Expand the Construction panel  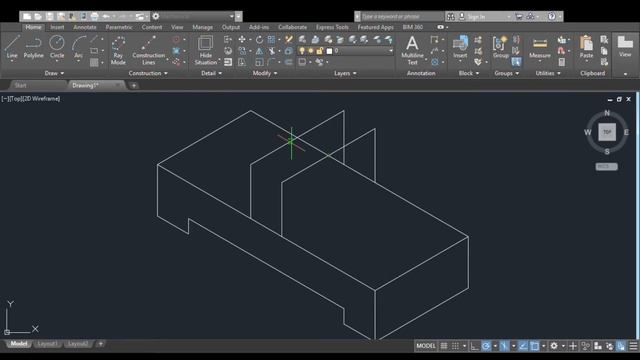click(148, 73)
